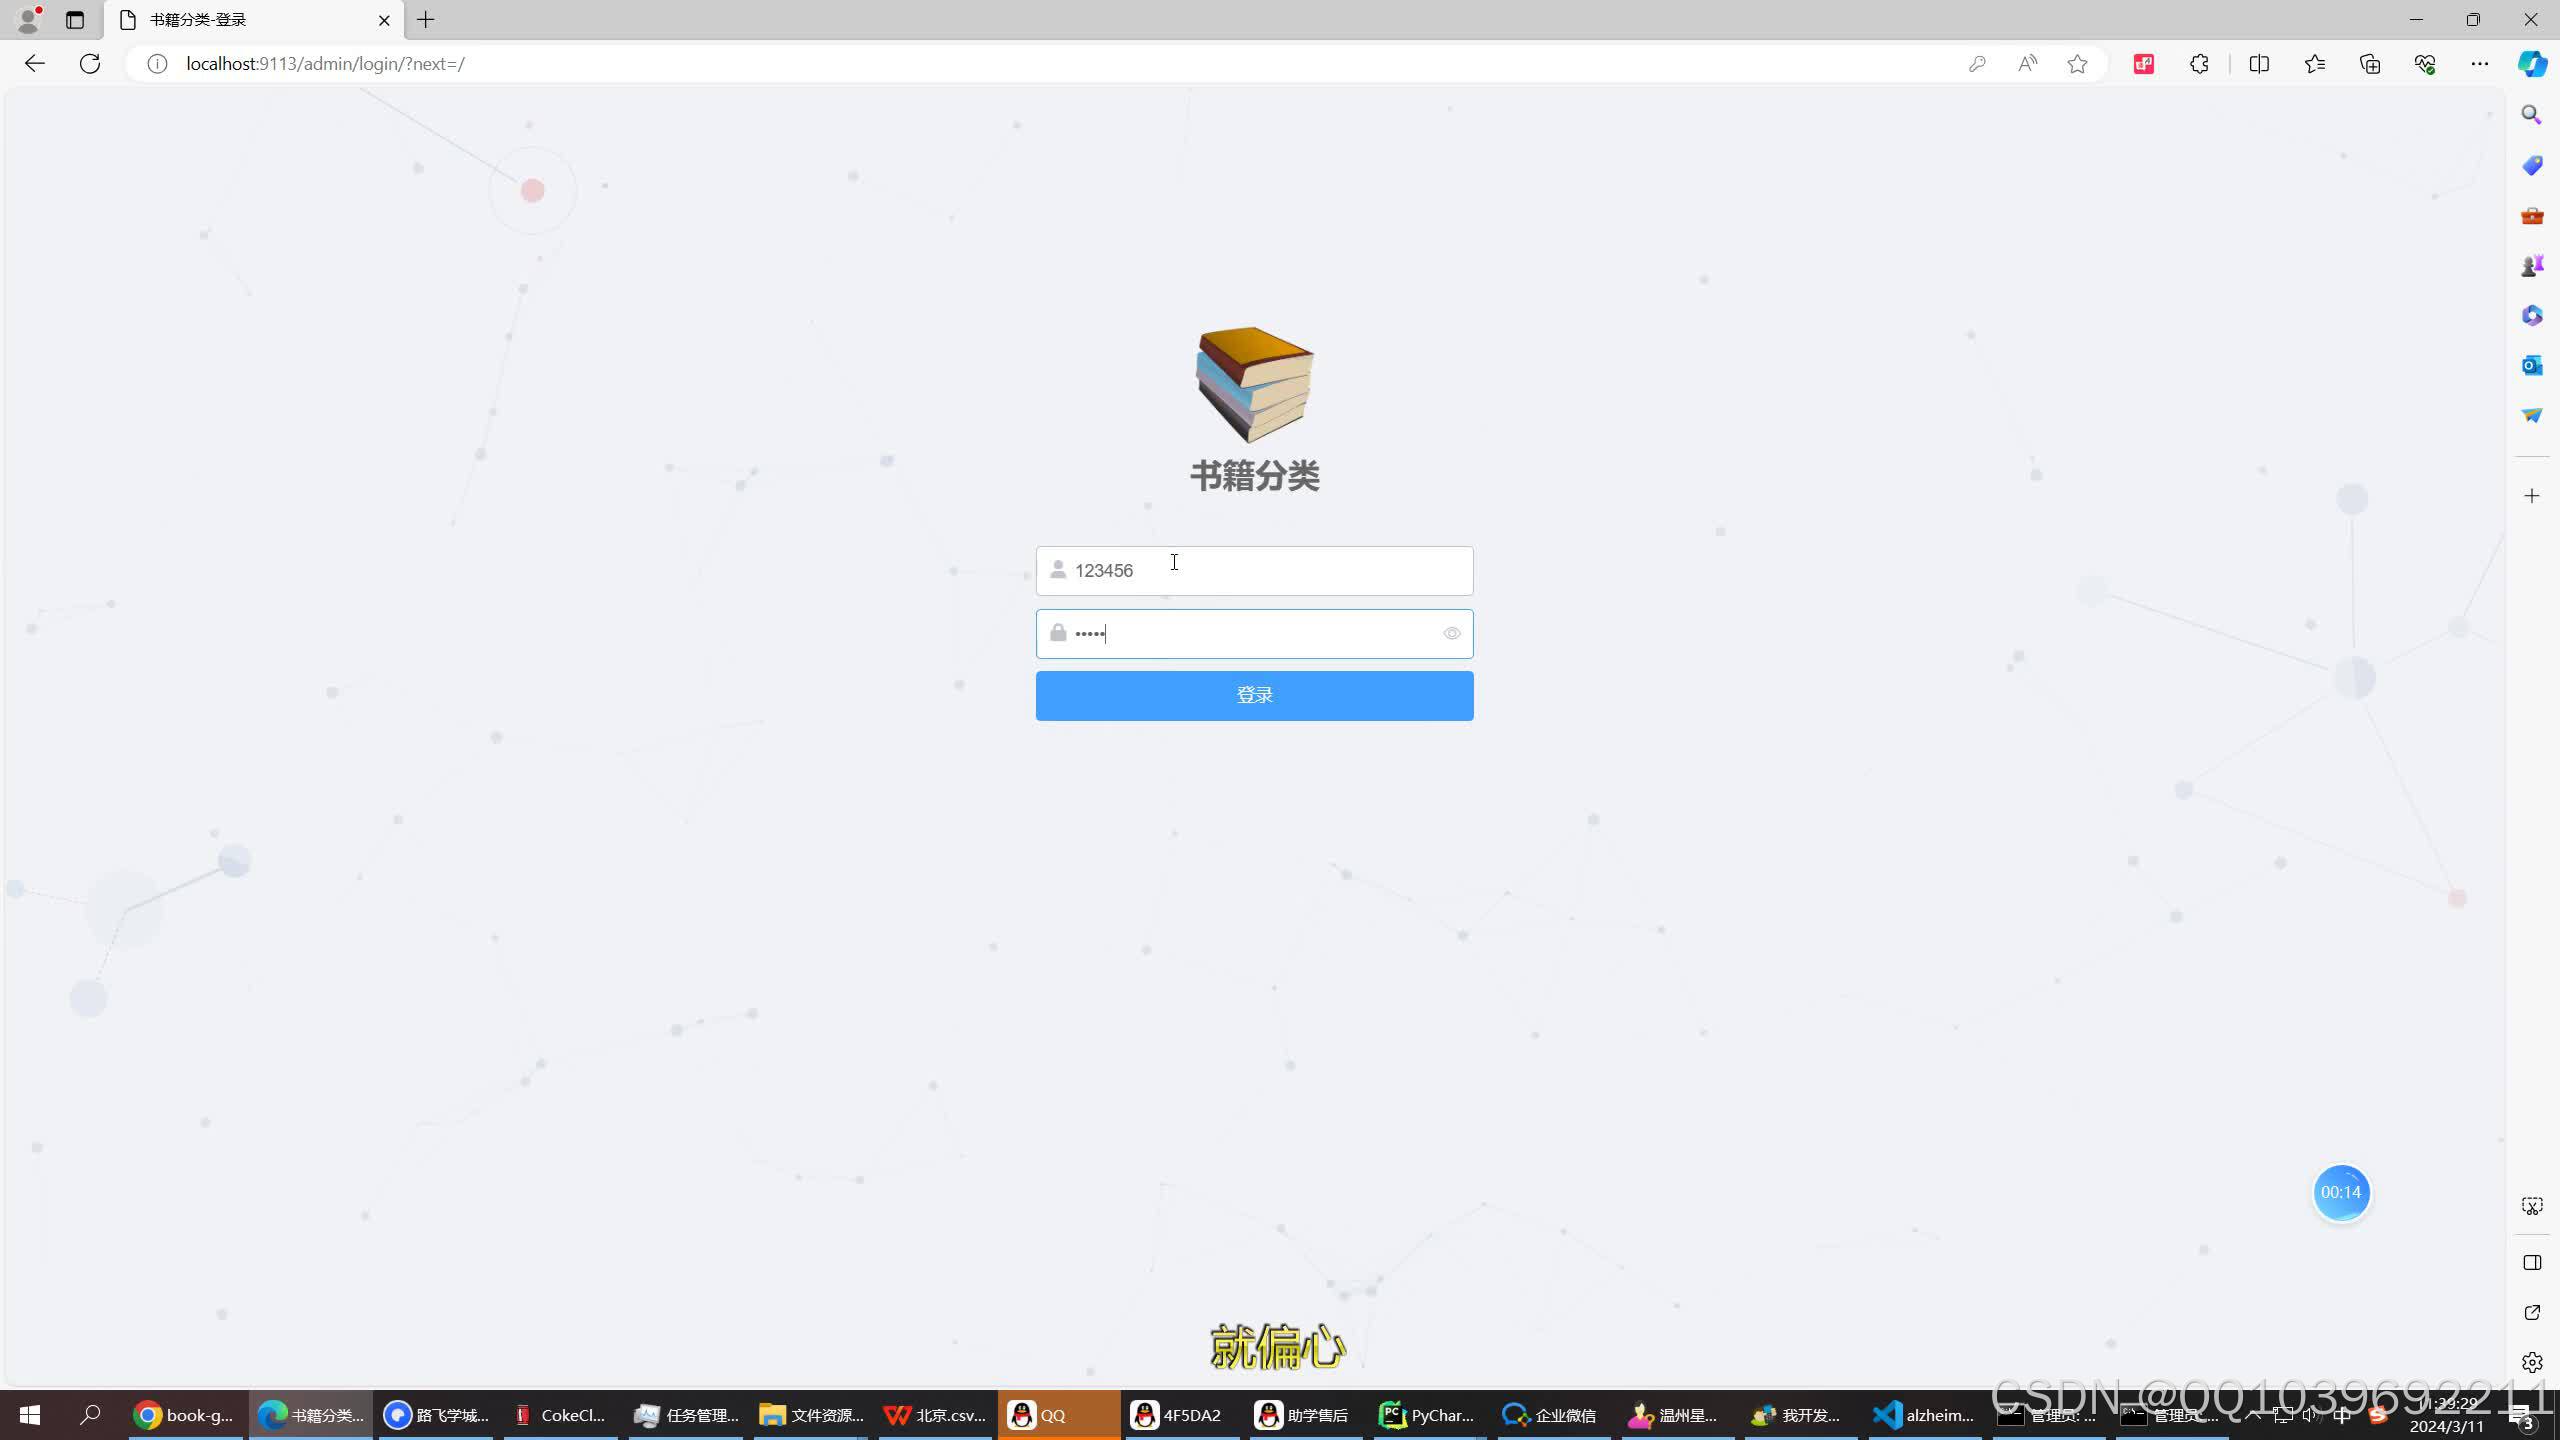The image size is (2560, 1440).
Task: Open the red extension icon in toolbar
Action: (2144, 64)
